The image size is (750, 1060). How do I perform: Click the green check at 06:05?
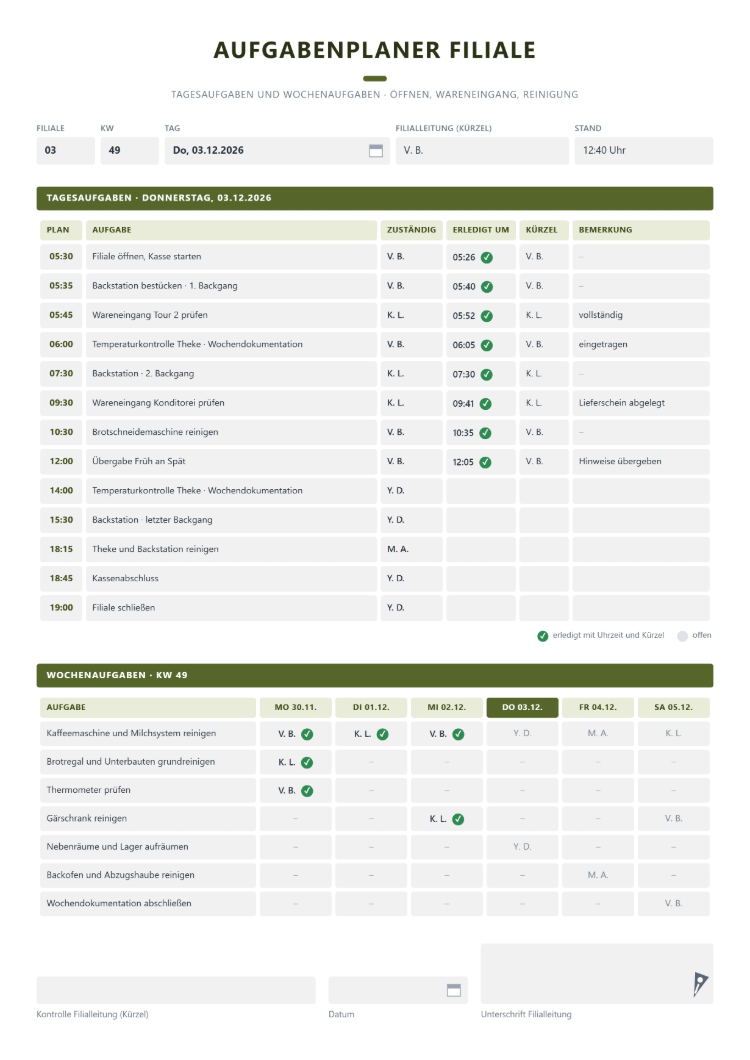487,345
